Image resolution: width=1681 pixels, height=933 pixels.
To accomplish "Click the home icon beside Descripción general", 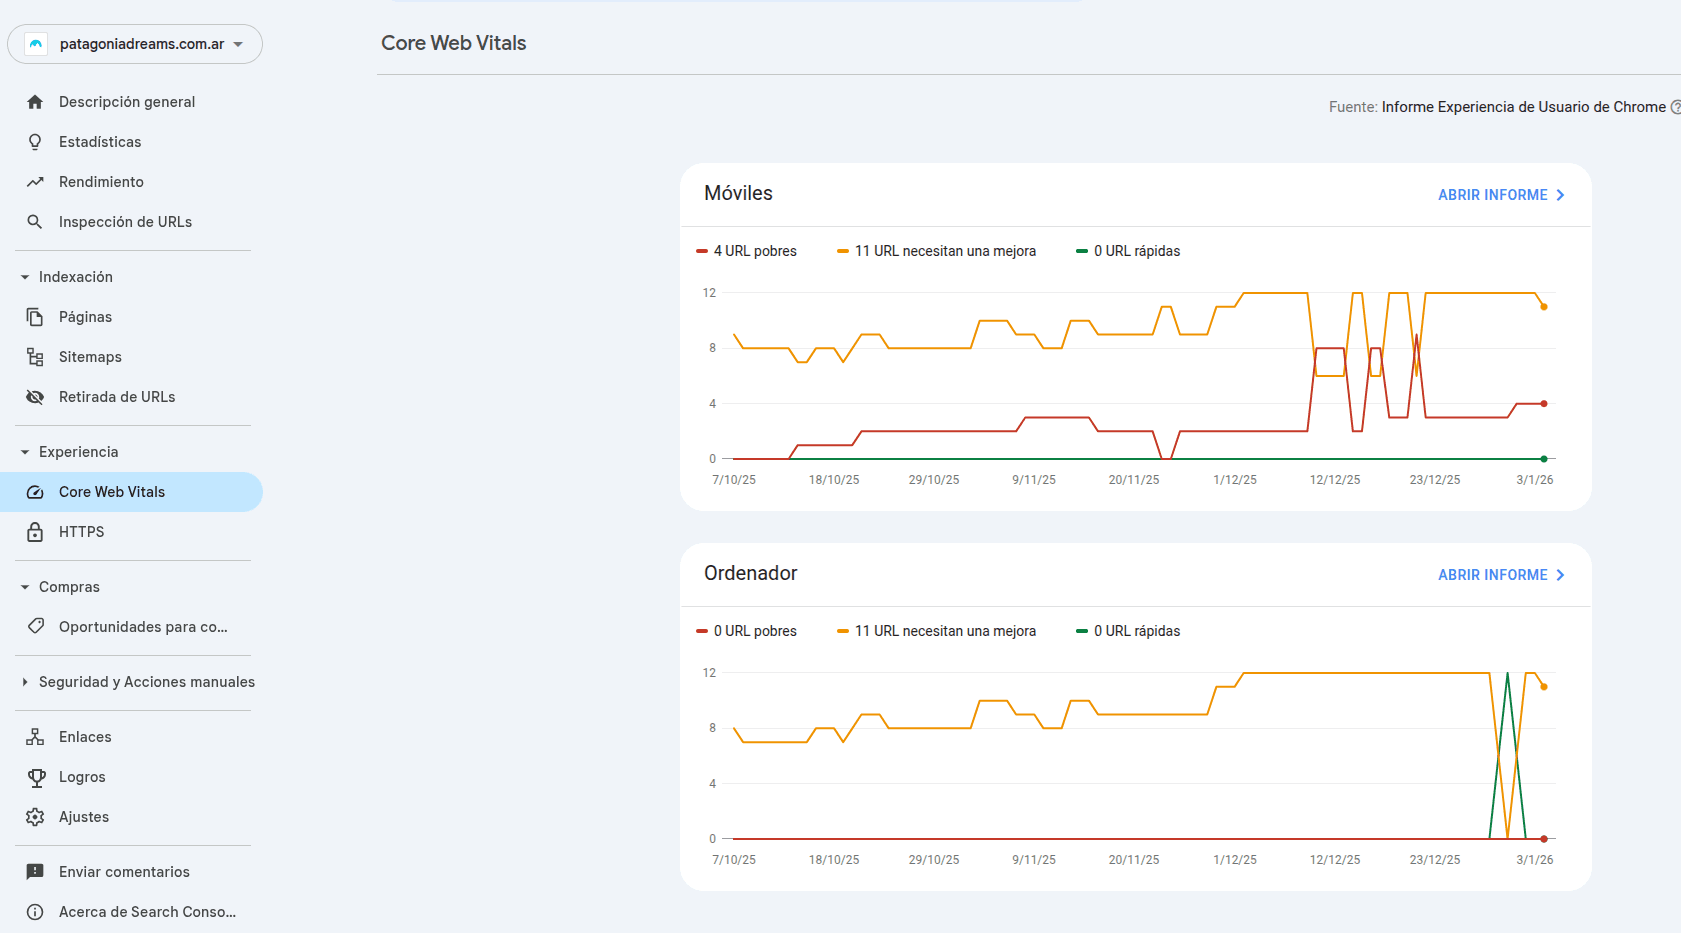I will tap(35, 102).
